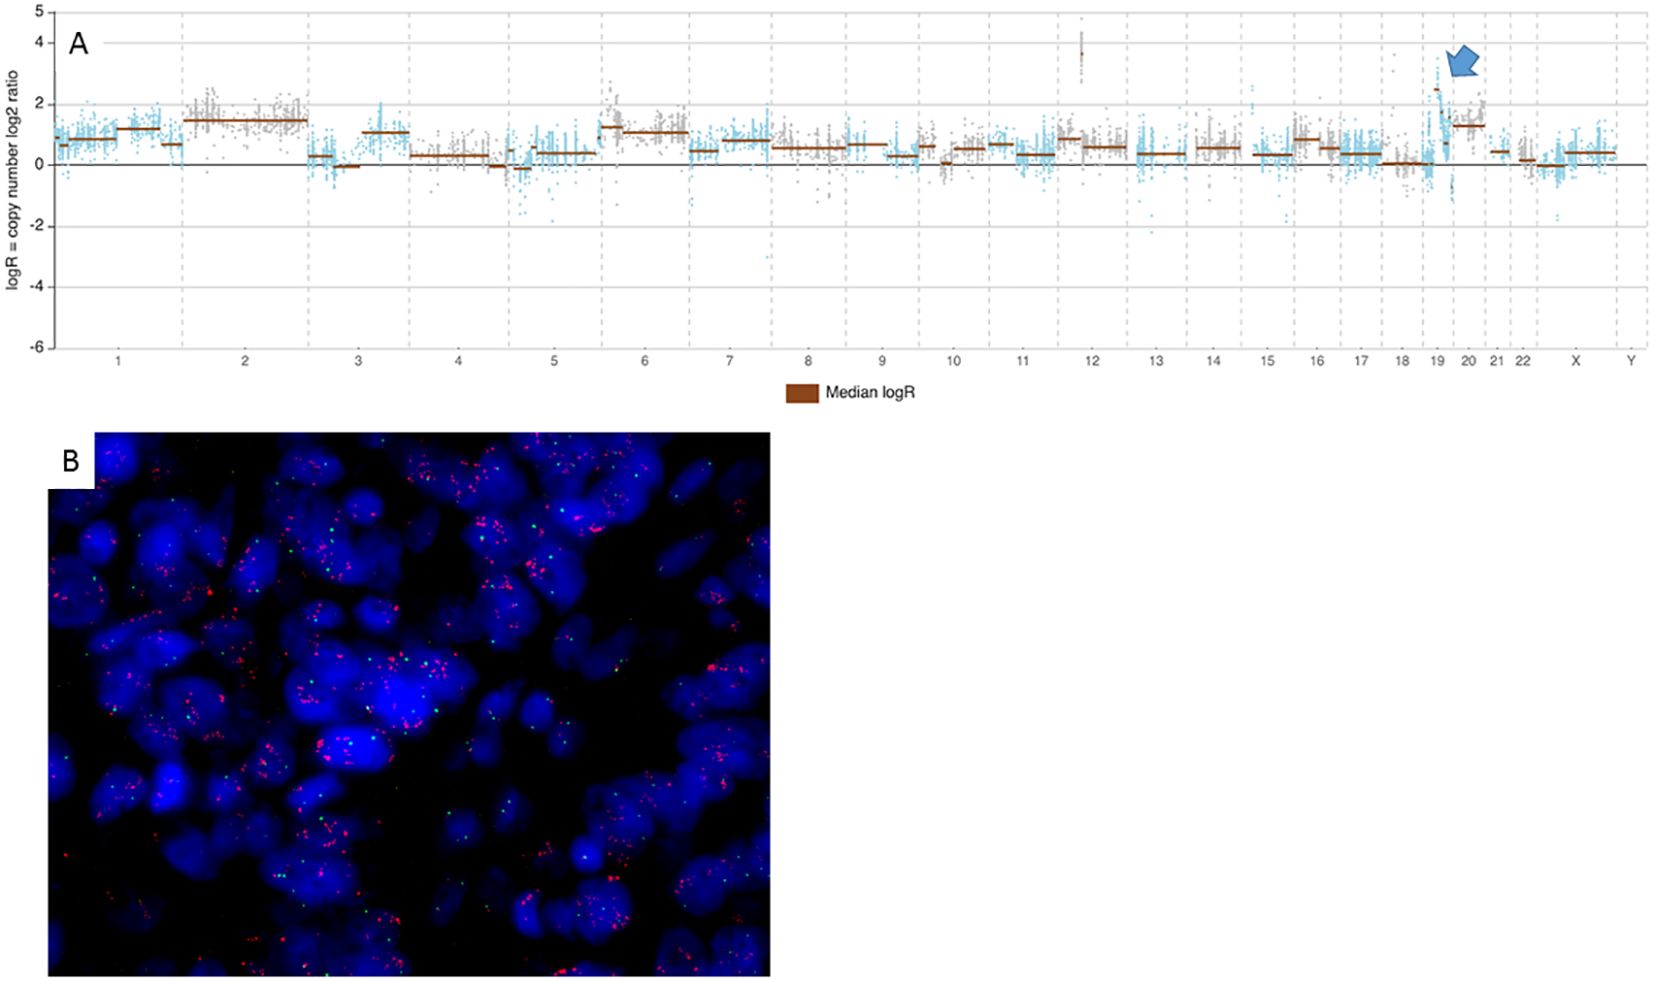Viewport: 1654px width, 981px height.
Task: Click chromosome 17 label on x-axis
Action: [x=1361, y=361]
